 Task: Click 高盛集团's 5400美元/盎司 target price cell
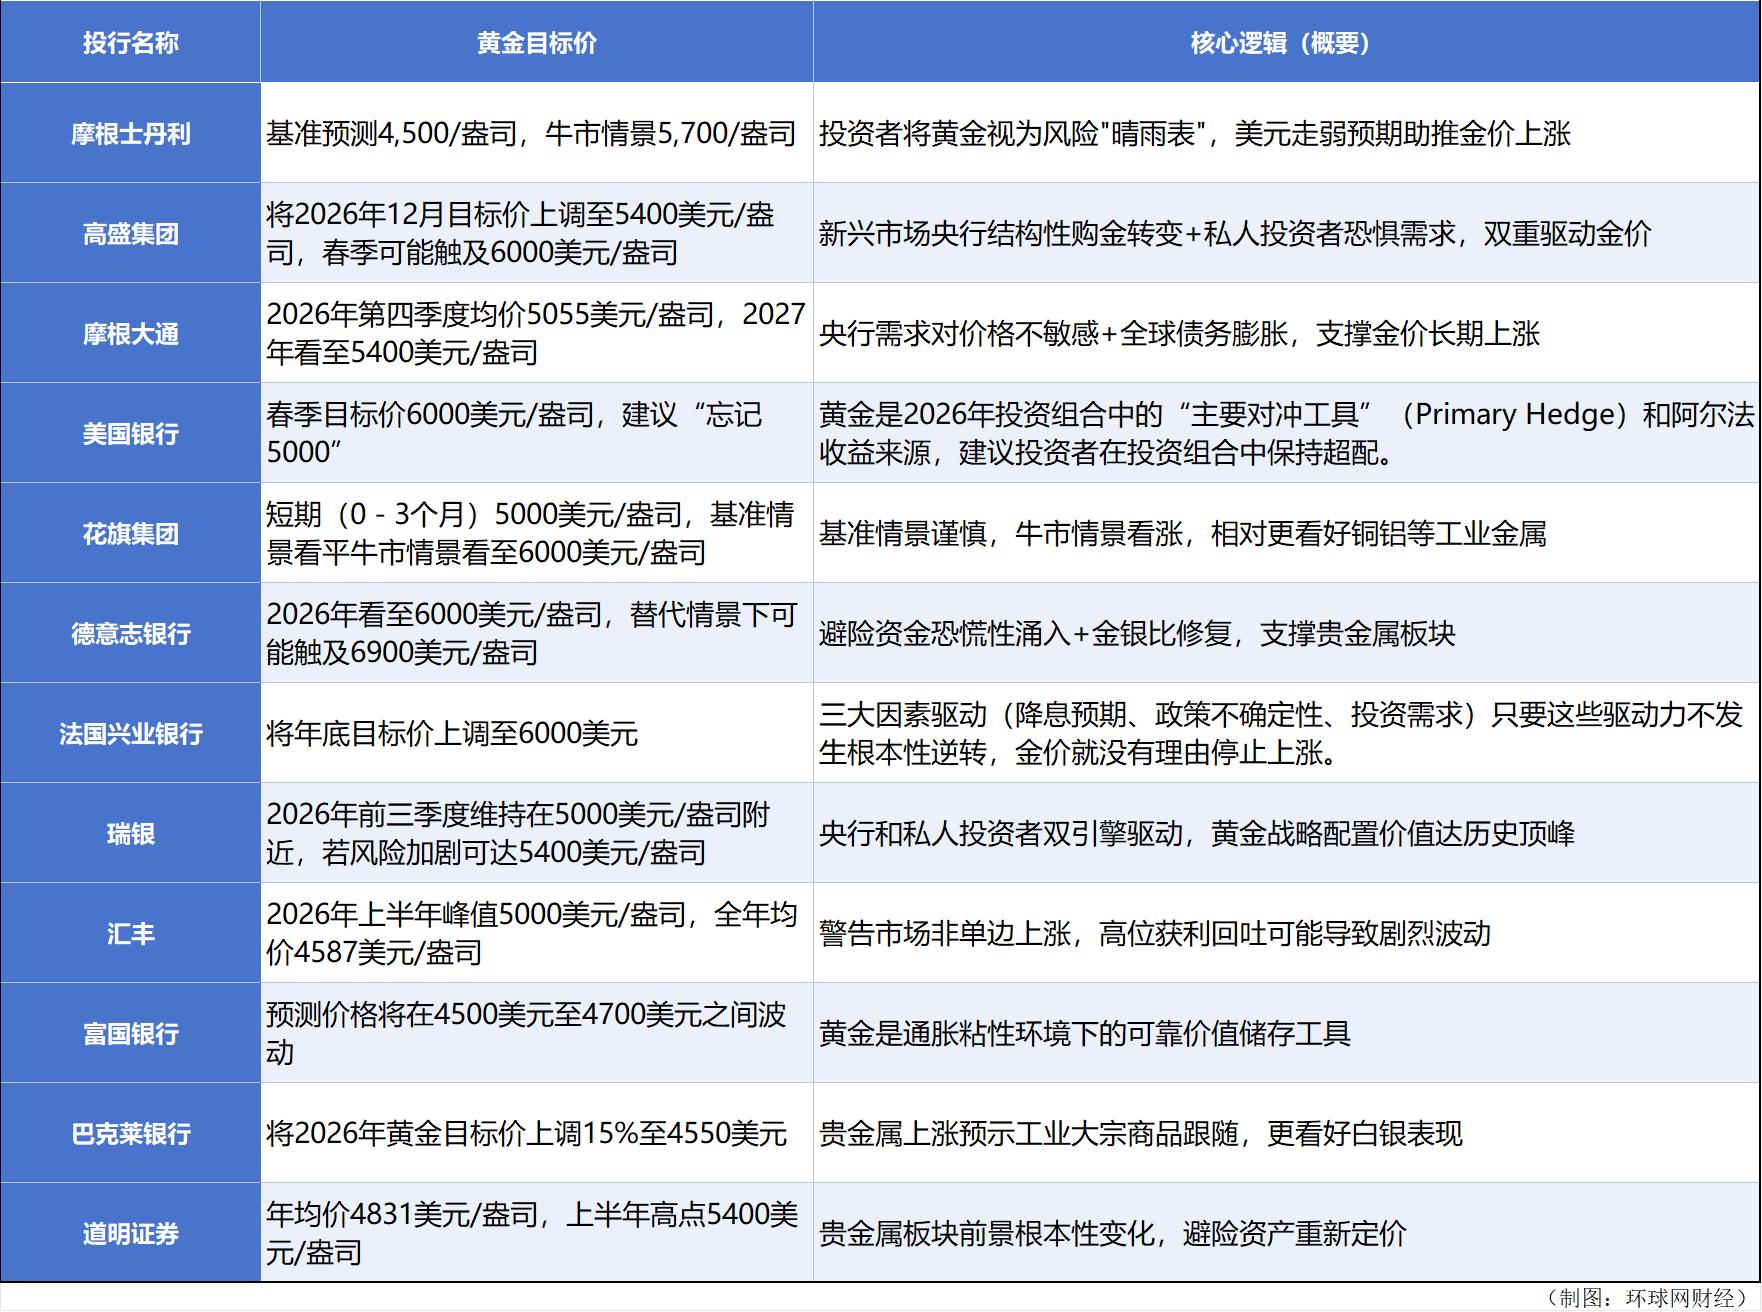(x=536, y=232)
